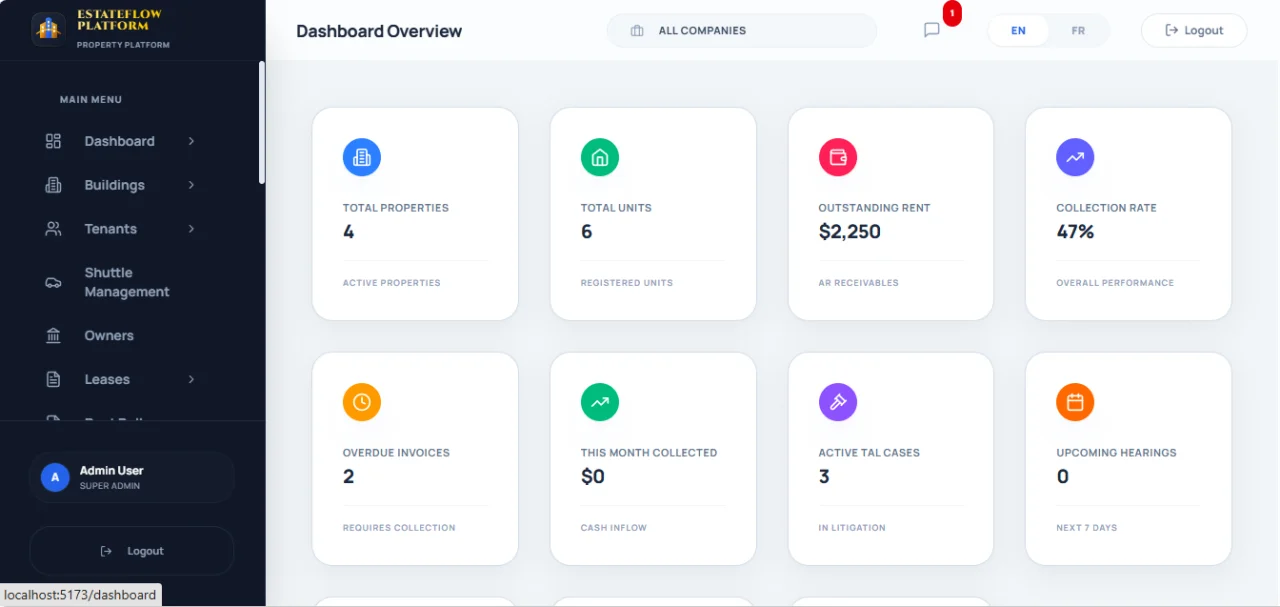Expand the Leases submenu chevron

tap(191, 380)
